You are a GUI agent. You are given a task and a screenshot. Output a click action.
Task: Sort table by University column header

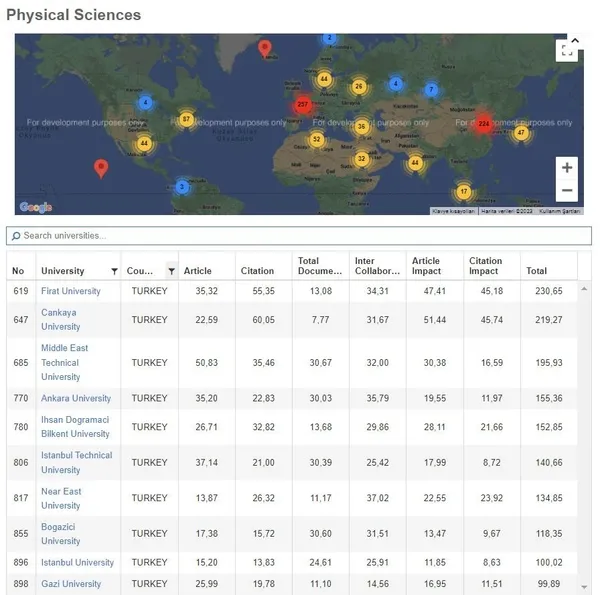tap(63, 271)
